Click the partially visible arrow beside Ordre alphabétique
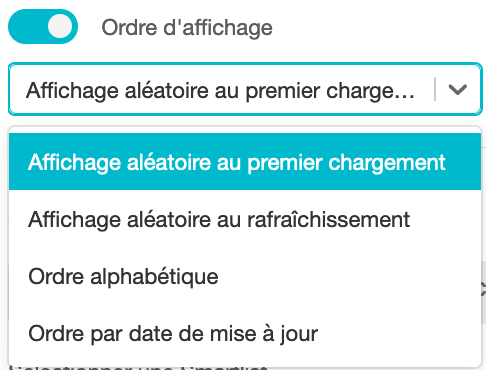This screenshot has height=370, width=486. click(483, 289)
